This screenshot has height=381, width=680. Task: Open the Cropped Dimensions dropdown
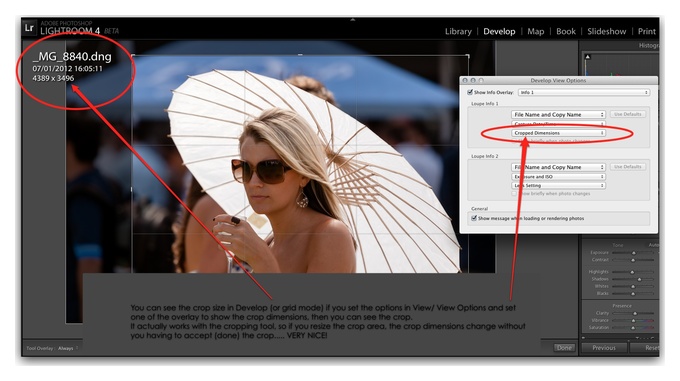[558, 133]
